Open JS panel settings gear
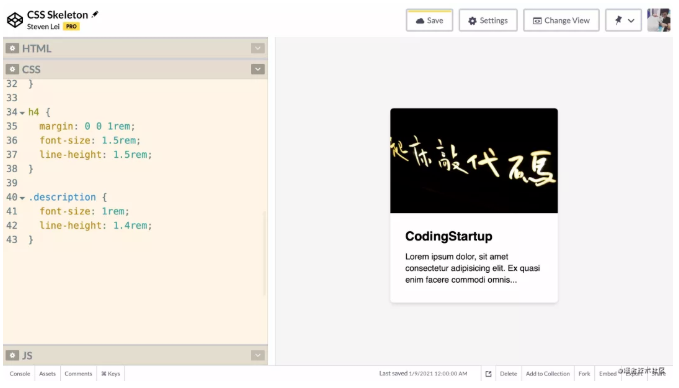This screenshot has width=679, height=388. 12,355
